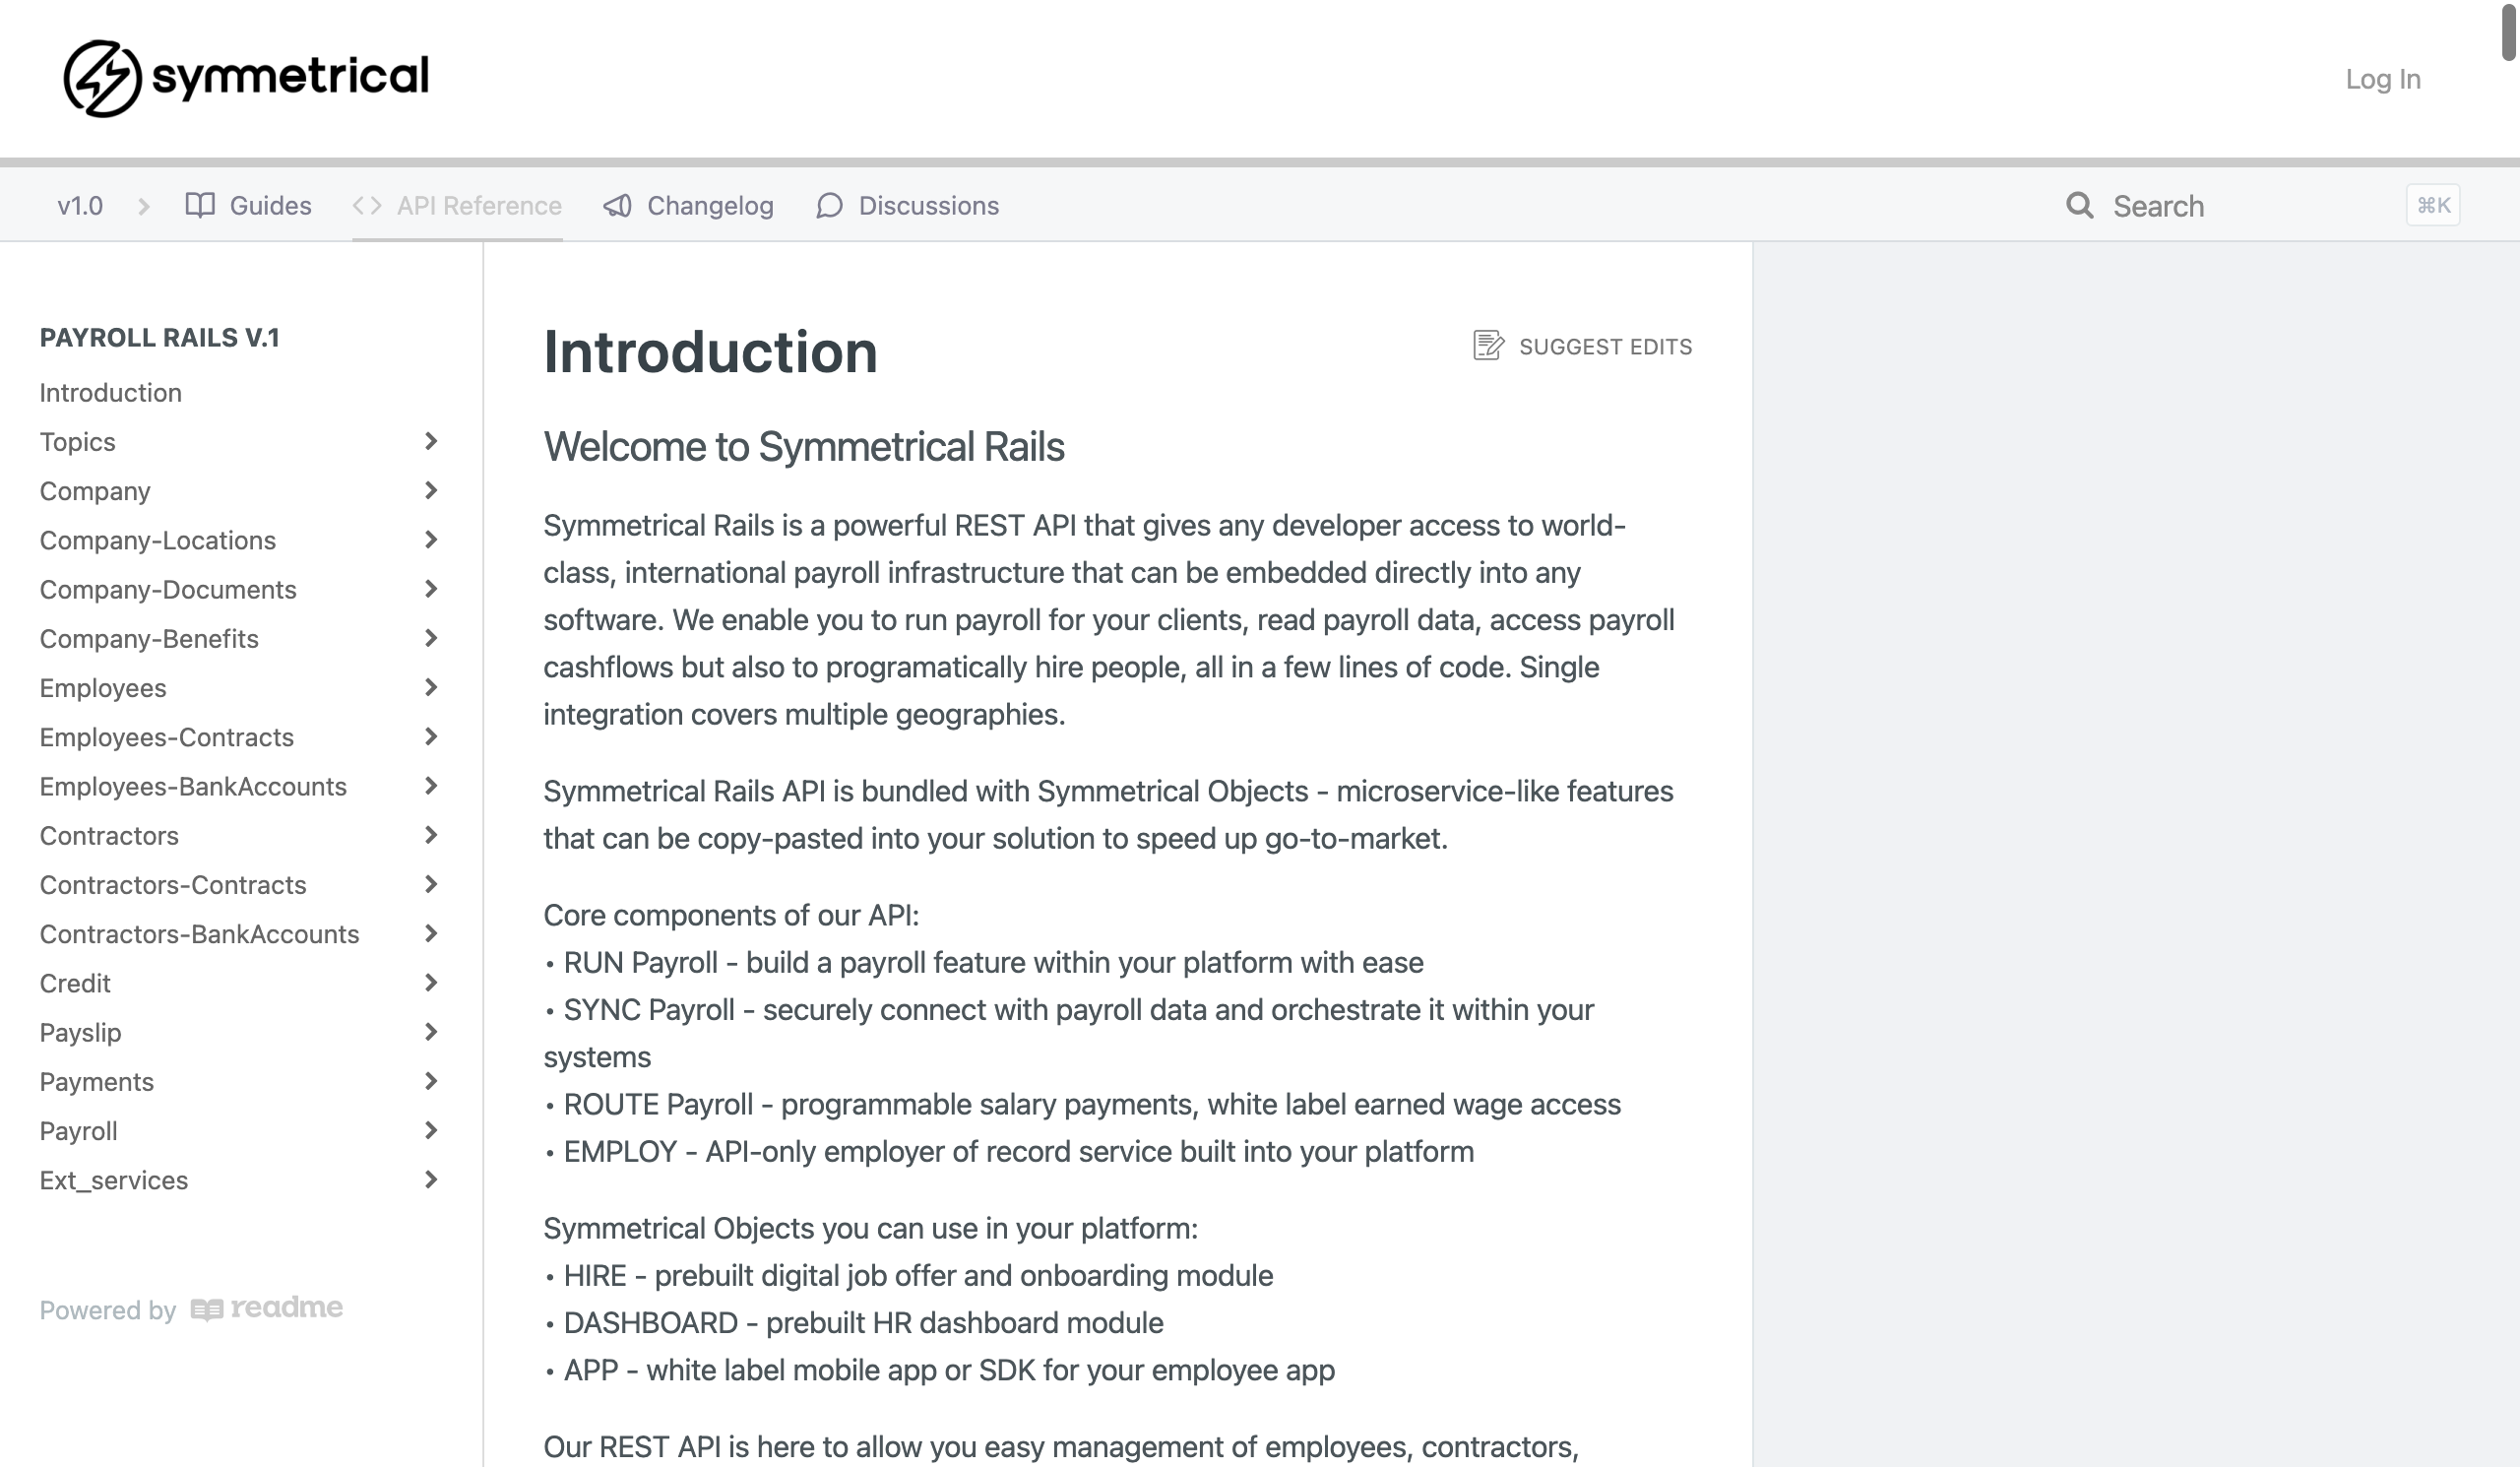This screenshot has width=2520, height=1467.
Task: Expand the Contractors-Contracts chevron
Action: (431, 884)
